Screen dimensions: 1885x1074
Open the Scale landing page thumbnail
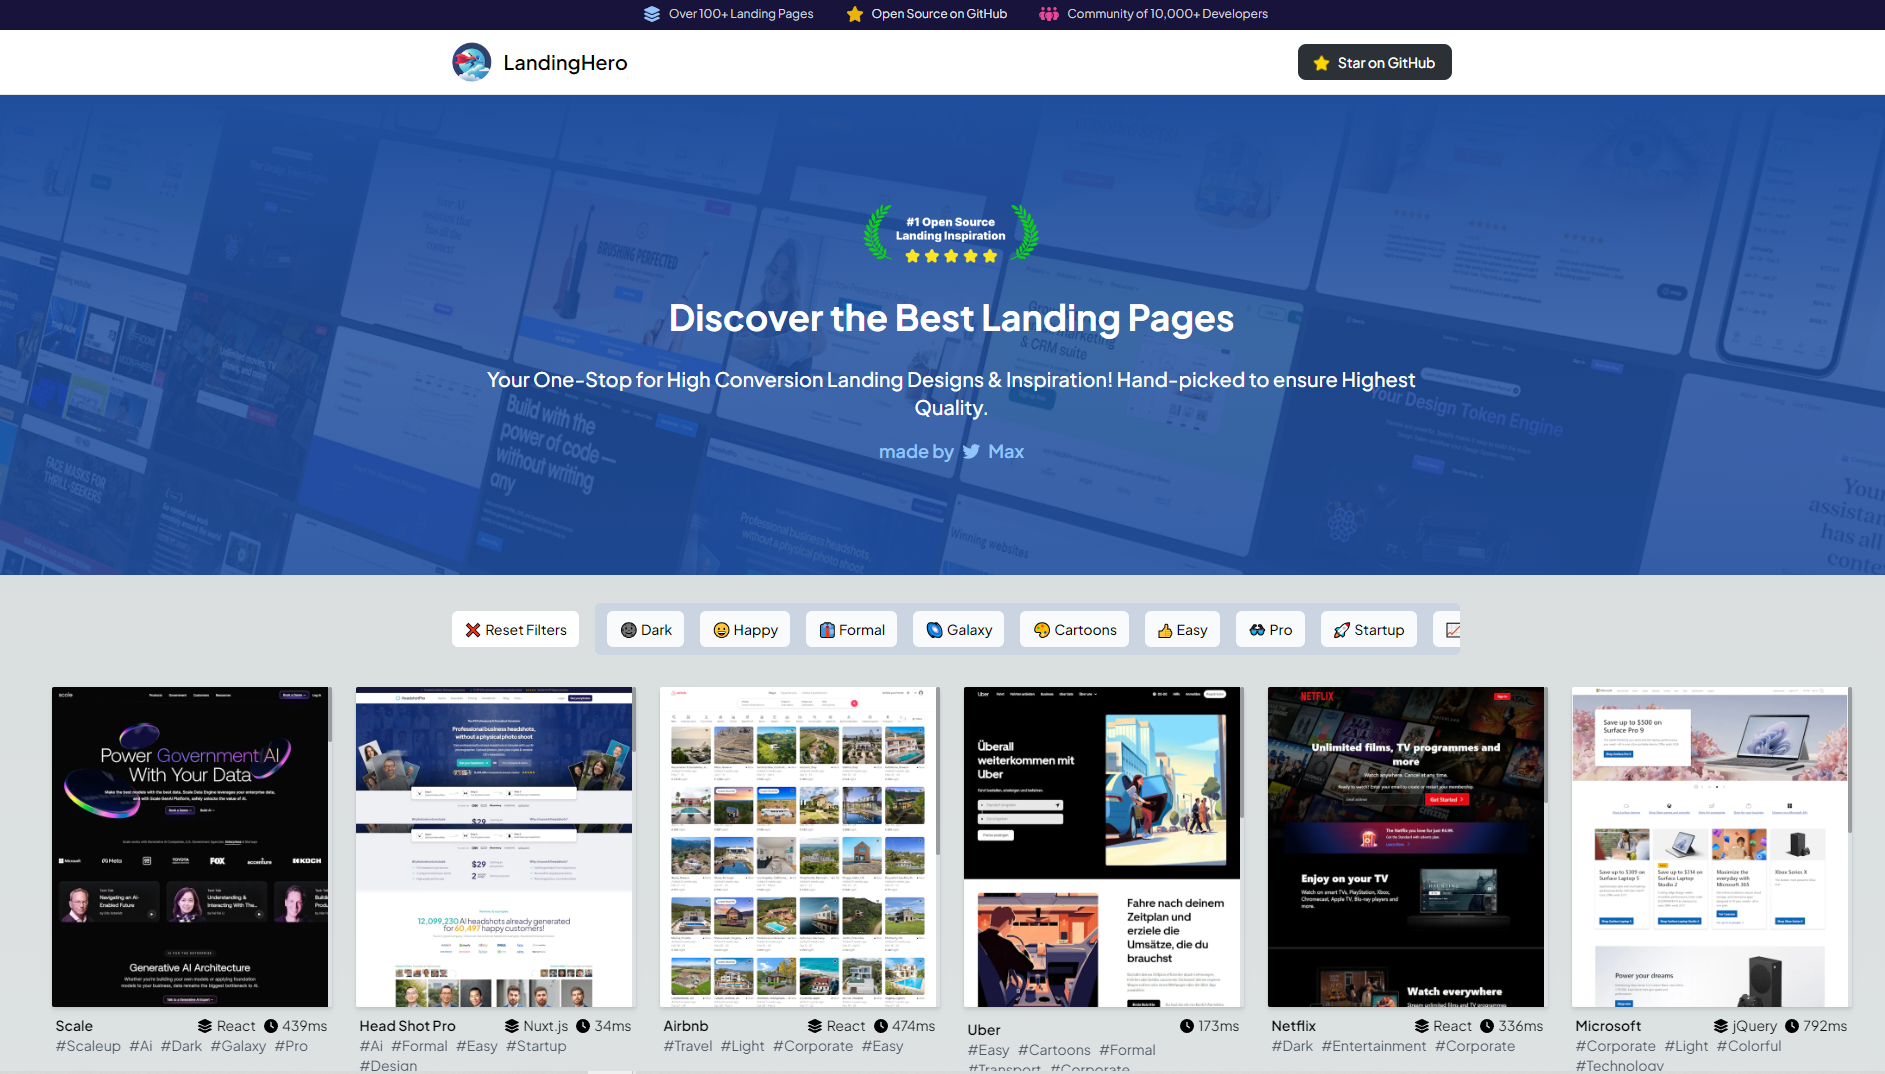190,847
